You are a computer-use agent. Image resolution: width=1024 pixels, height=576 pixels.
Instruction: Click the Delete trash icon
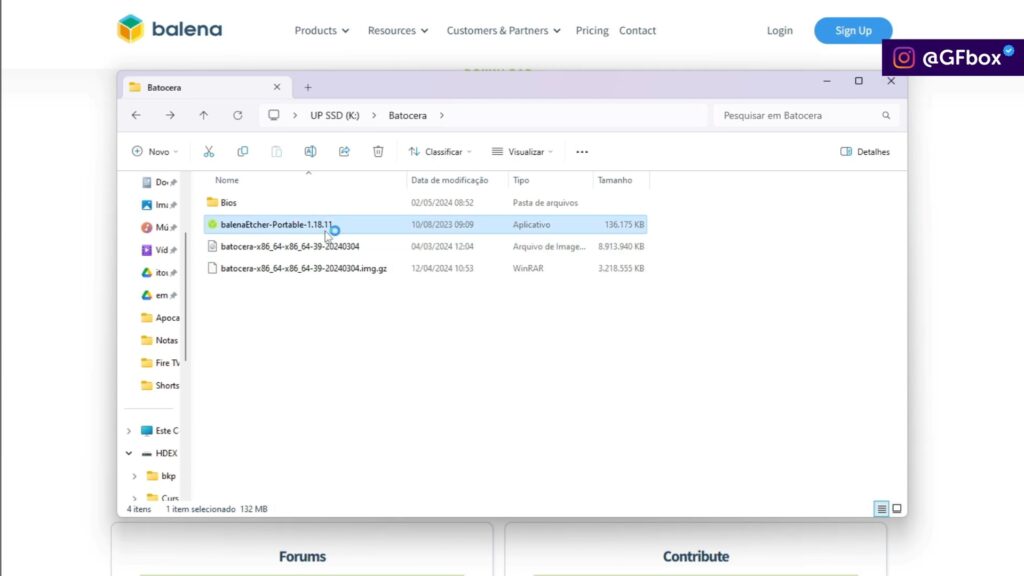(x=378, y=152)
